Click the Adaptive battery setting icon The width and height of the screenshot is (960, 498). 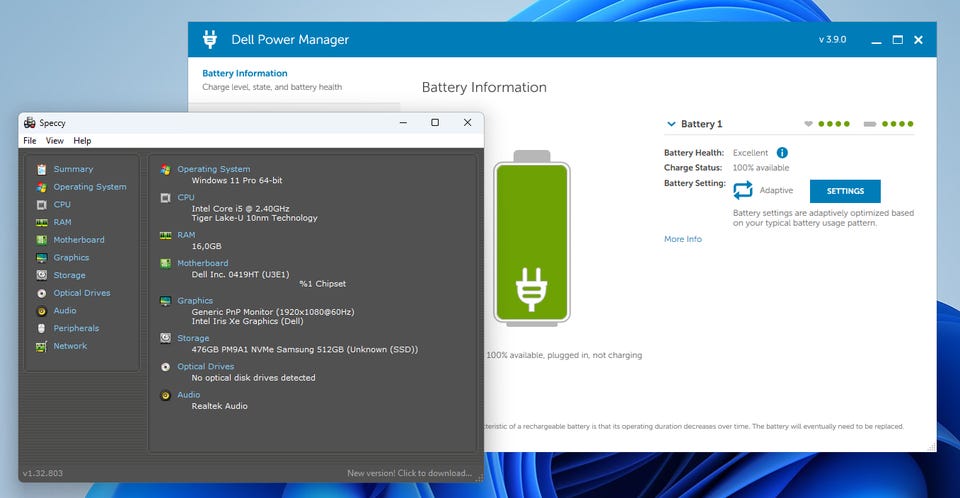point(743,190)
